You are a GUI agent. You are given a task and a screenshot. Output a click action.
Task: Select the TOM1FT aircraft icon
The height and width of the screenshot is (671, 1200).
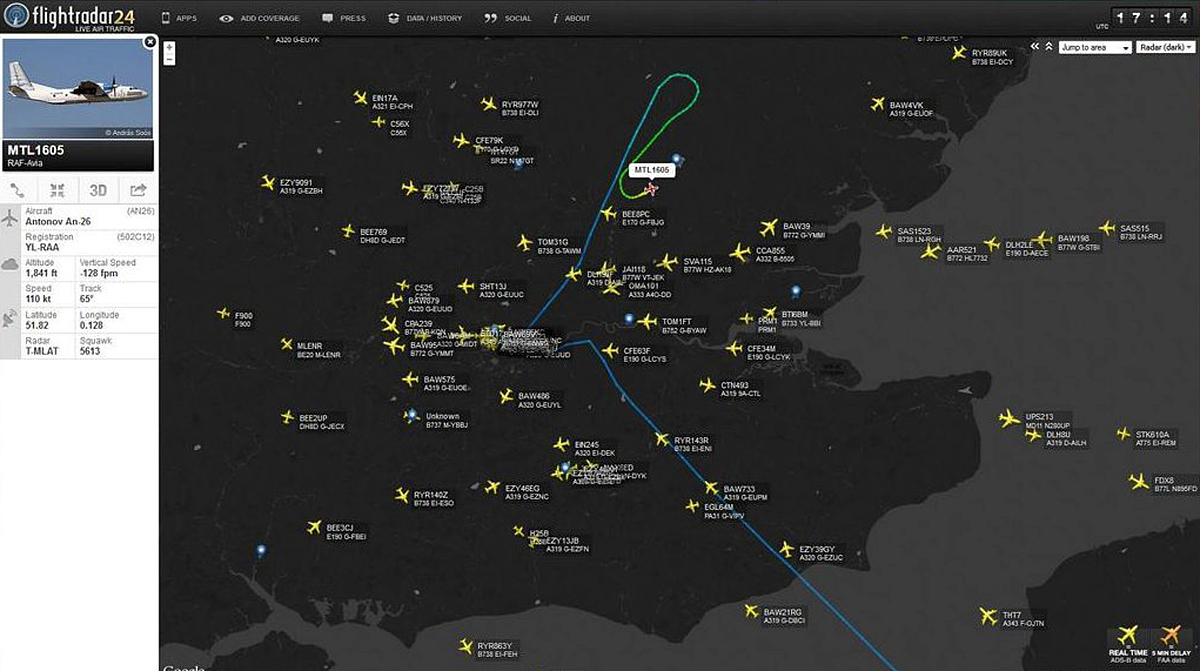pos(648,322)
